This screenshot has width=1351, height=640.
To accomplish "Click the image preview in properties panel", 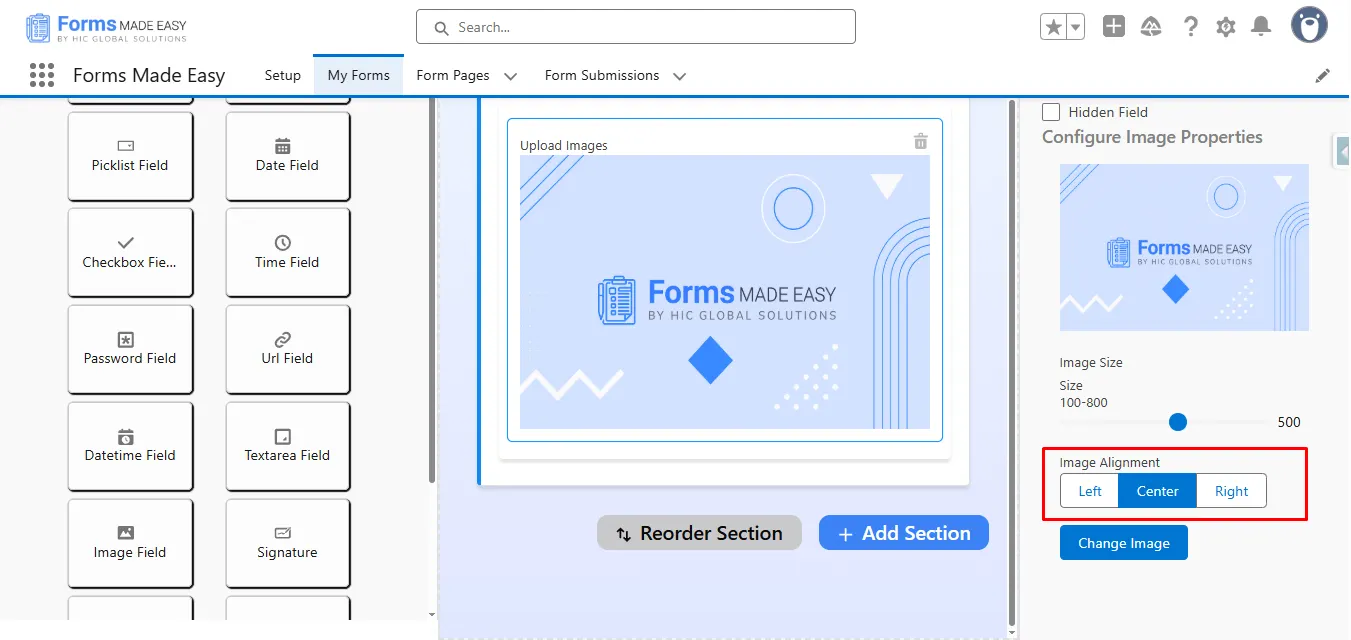I will coord(1184,247).
